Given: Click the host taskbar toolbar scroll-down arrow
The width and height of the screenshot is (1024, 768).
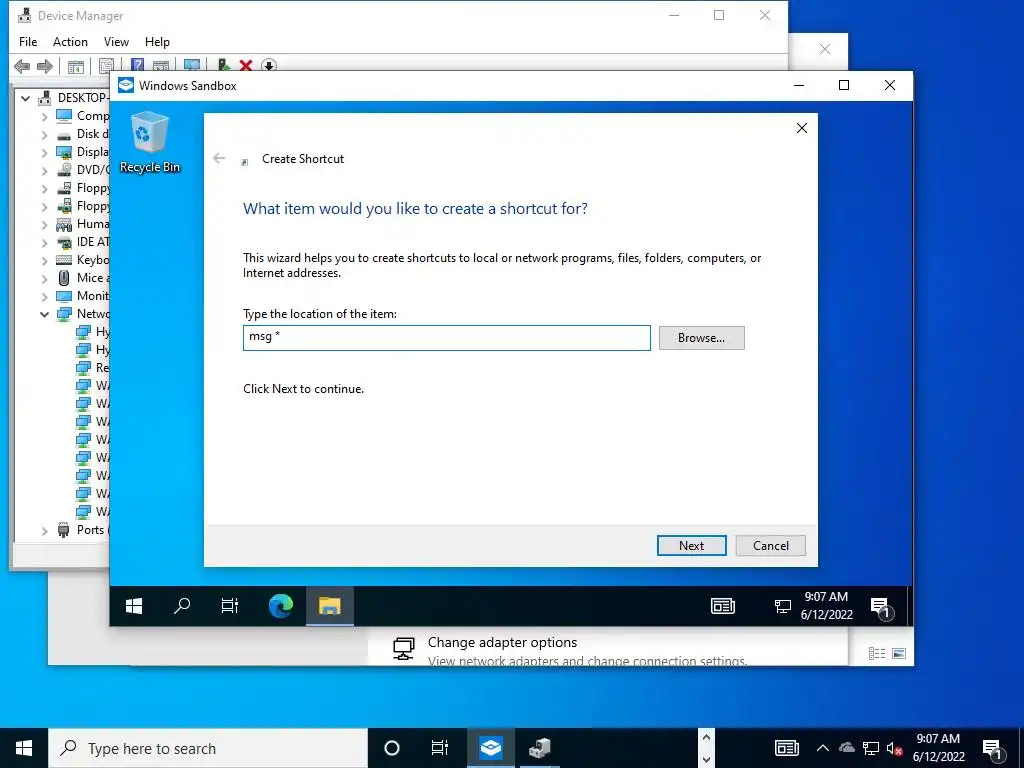Looking at the screenshot, I should 706,760.
